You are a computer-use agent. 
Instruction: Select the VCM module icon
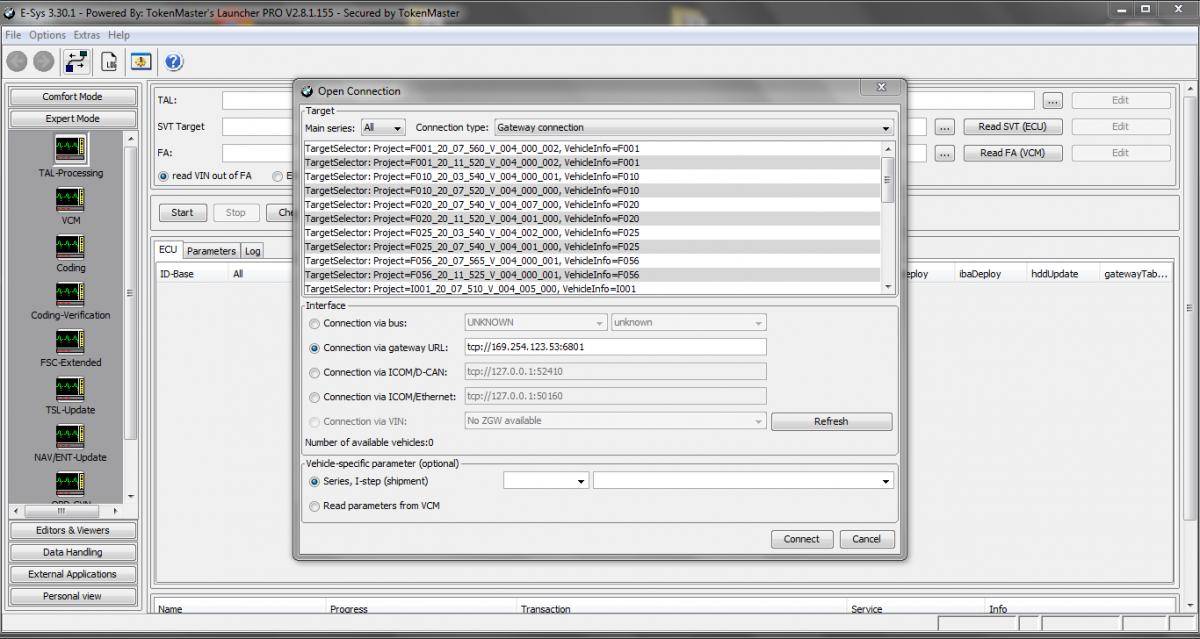[70, 199]
